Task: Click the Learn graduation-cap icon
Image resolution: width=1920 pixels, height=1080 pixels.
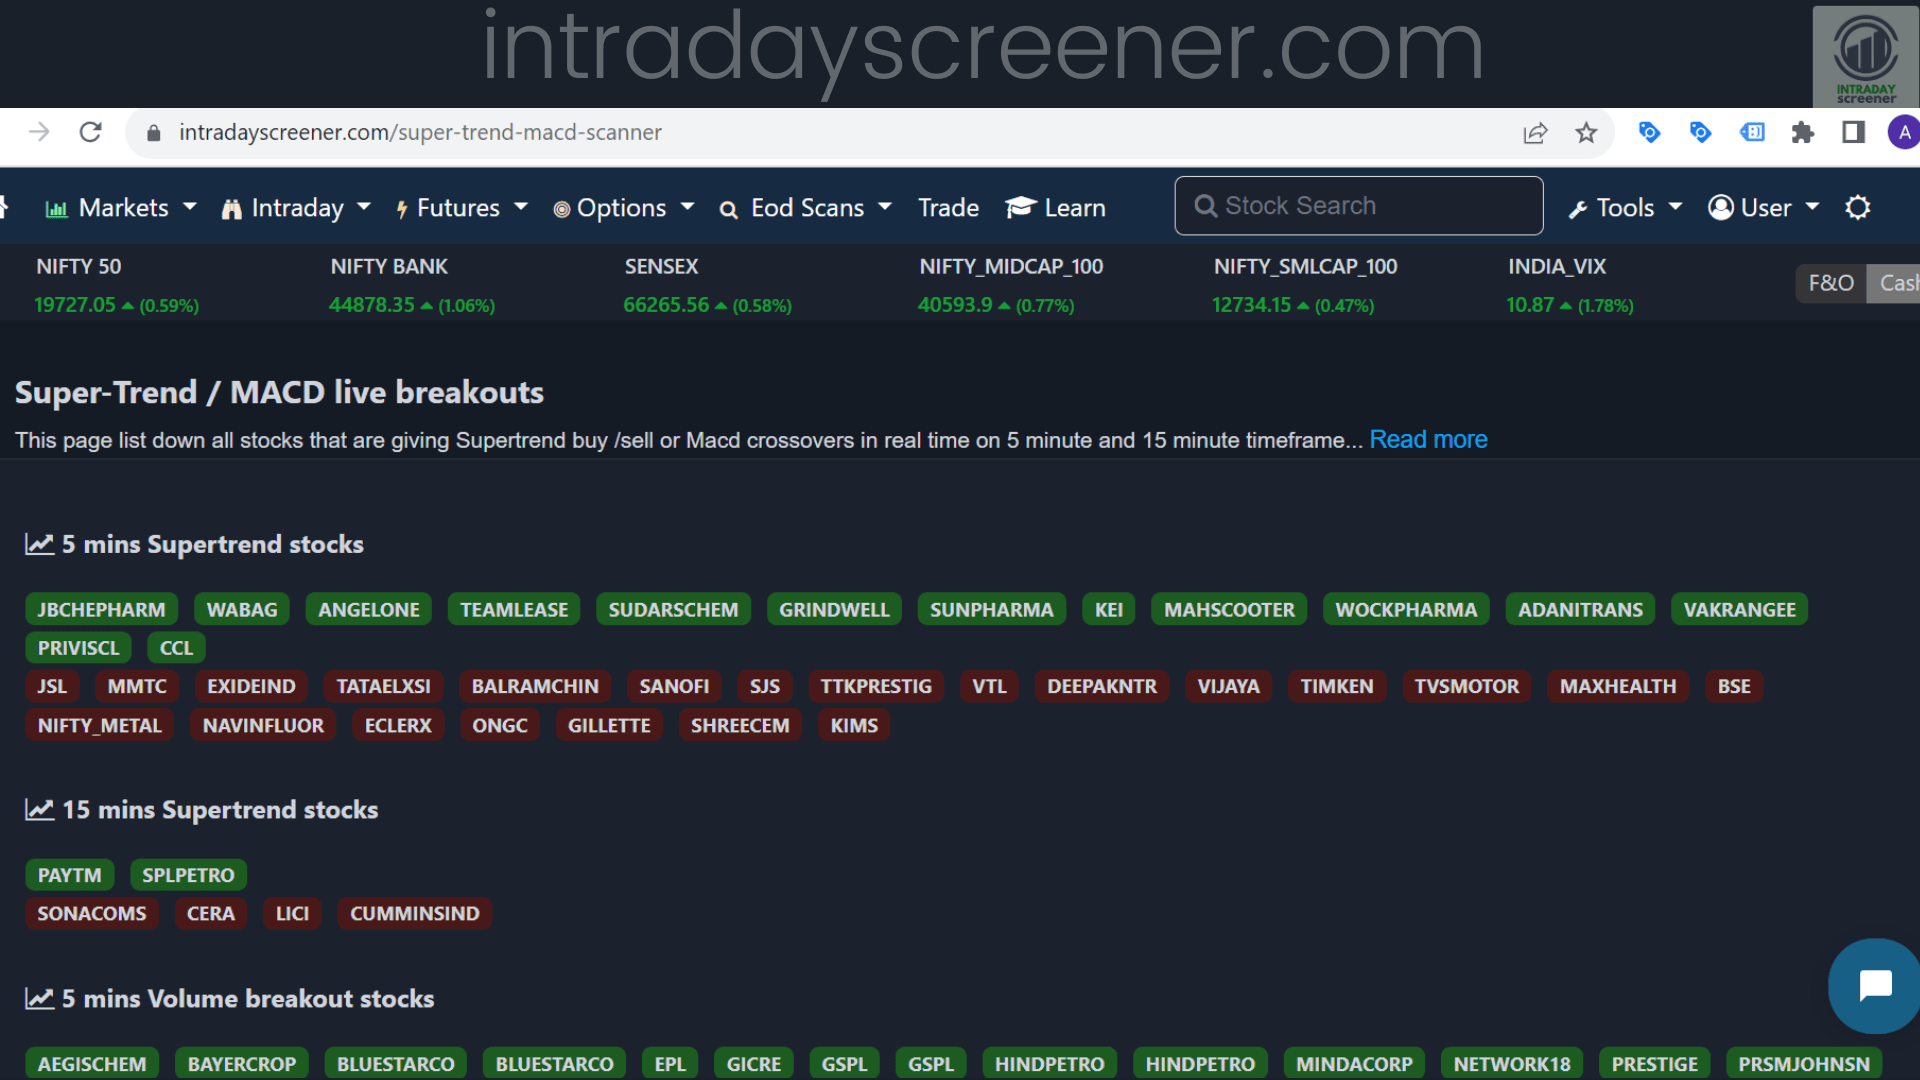Action: 1020,207
